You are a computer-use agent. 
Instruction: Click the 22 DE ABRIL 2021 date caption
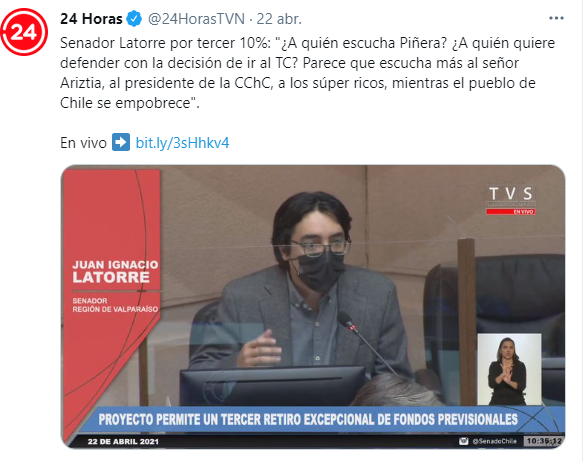(123, 442)
